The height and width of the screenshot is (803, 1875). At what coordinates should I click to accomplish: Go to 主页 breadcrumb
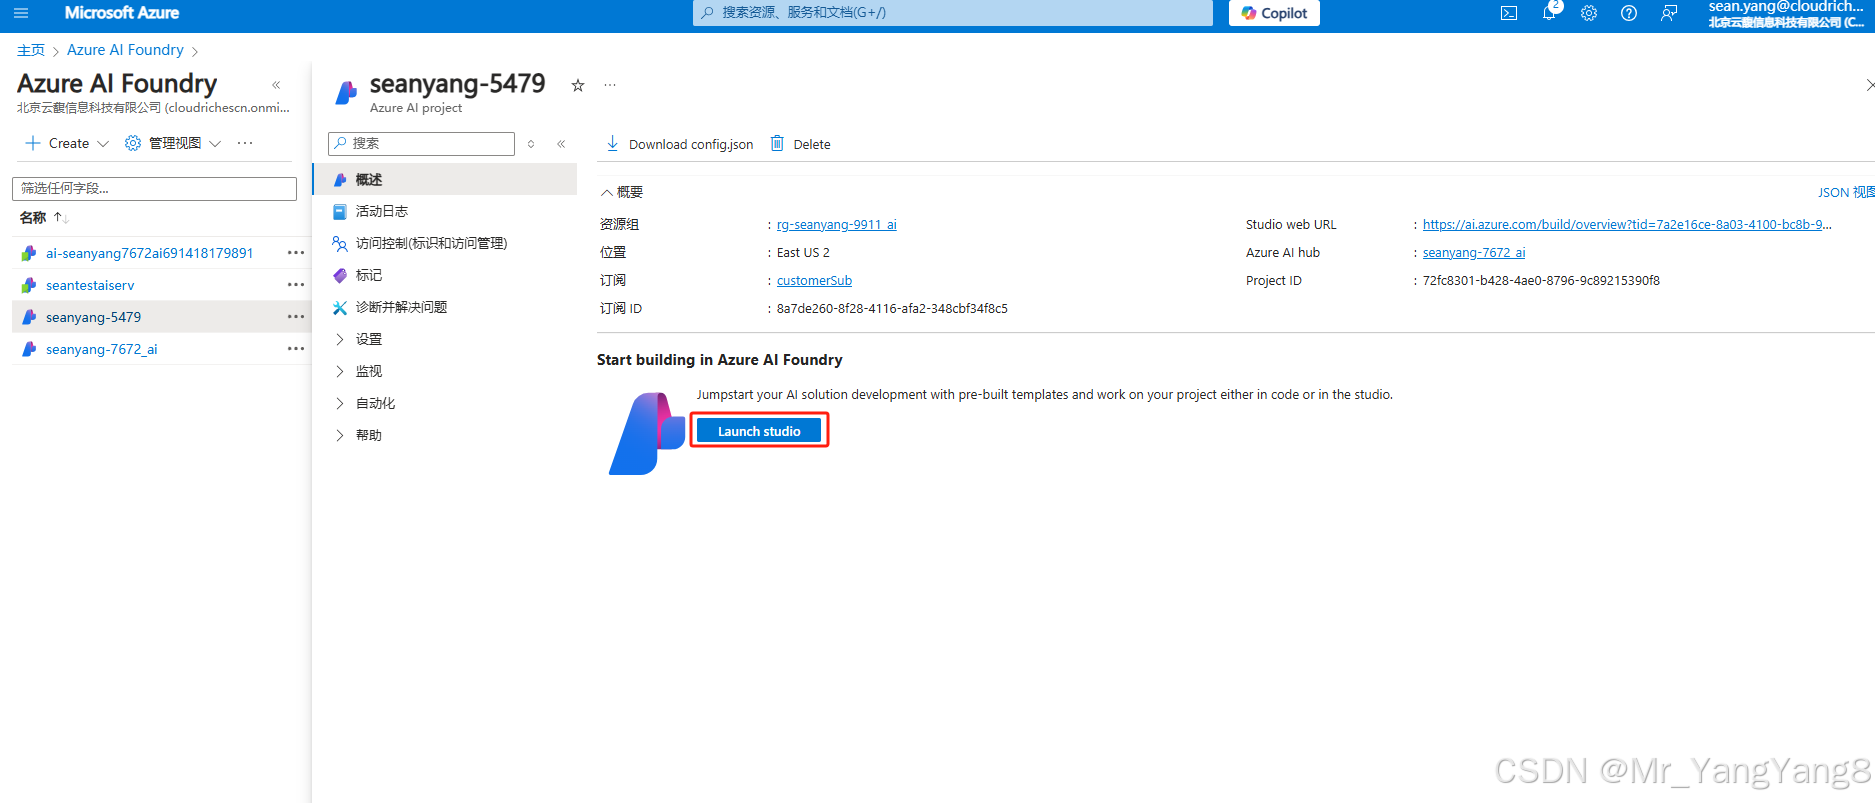pos(31,50)
